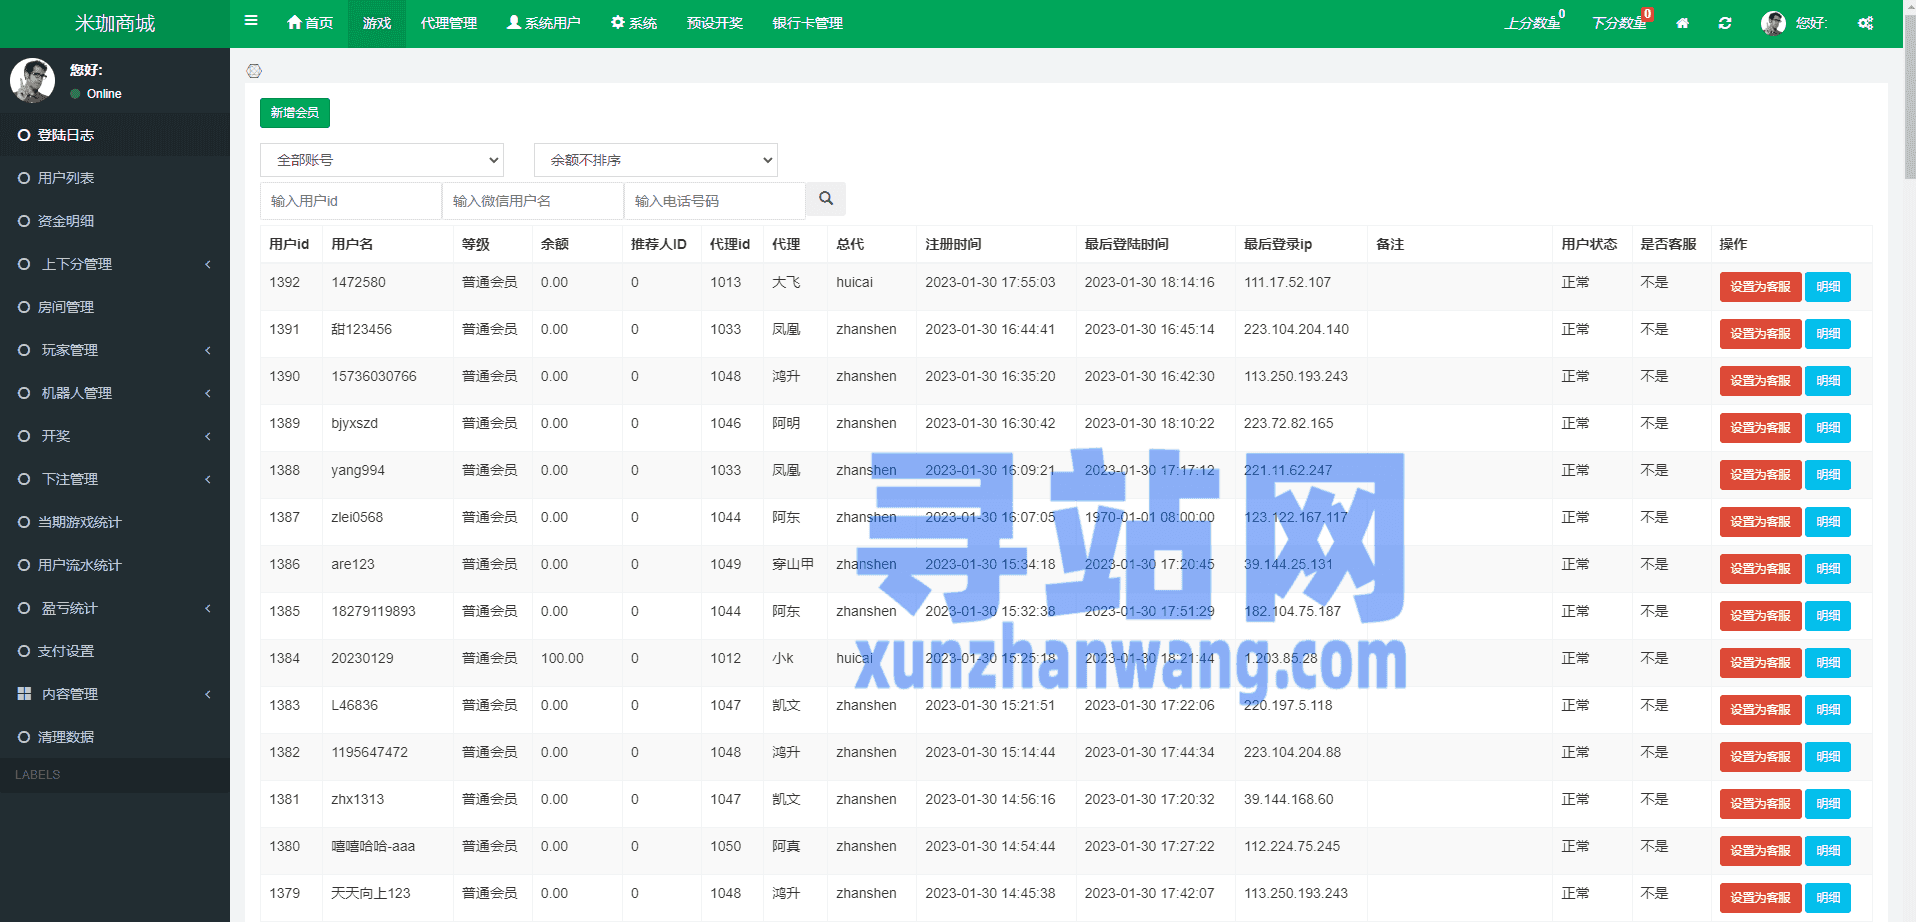Image resolution: width=1916 pixels, height=922 pixels.
Task: Click the 新增会员 button
Action: (x=295, y=113)
